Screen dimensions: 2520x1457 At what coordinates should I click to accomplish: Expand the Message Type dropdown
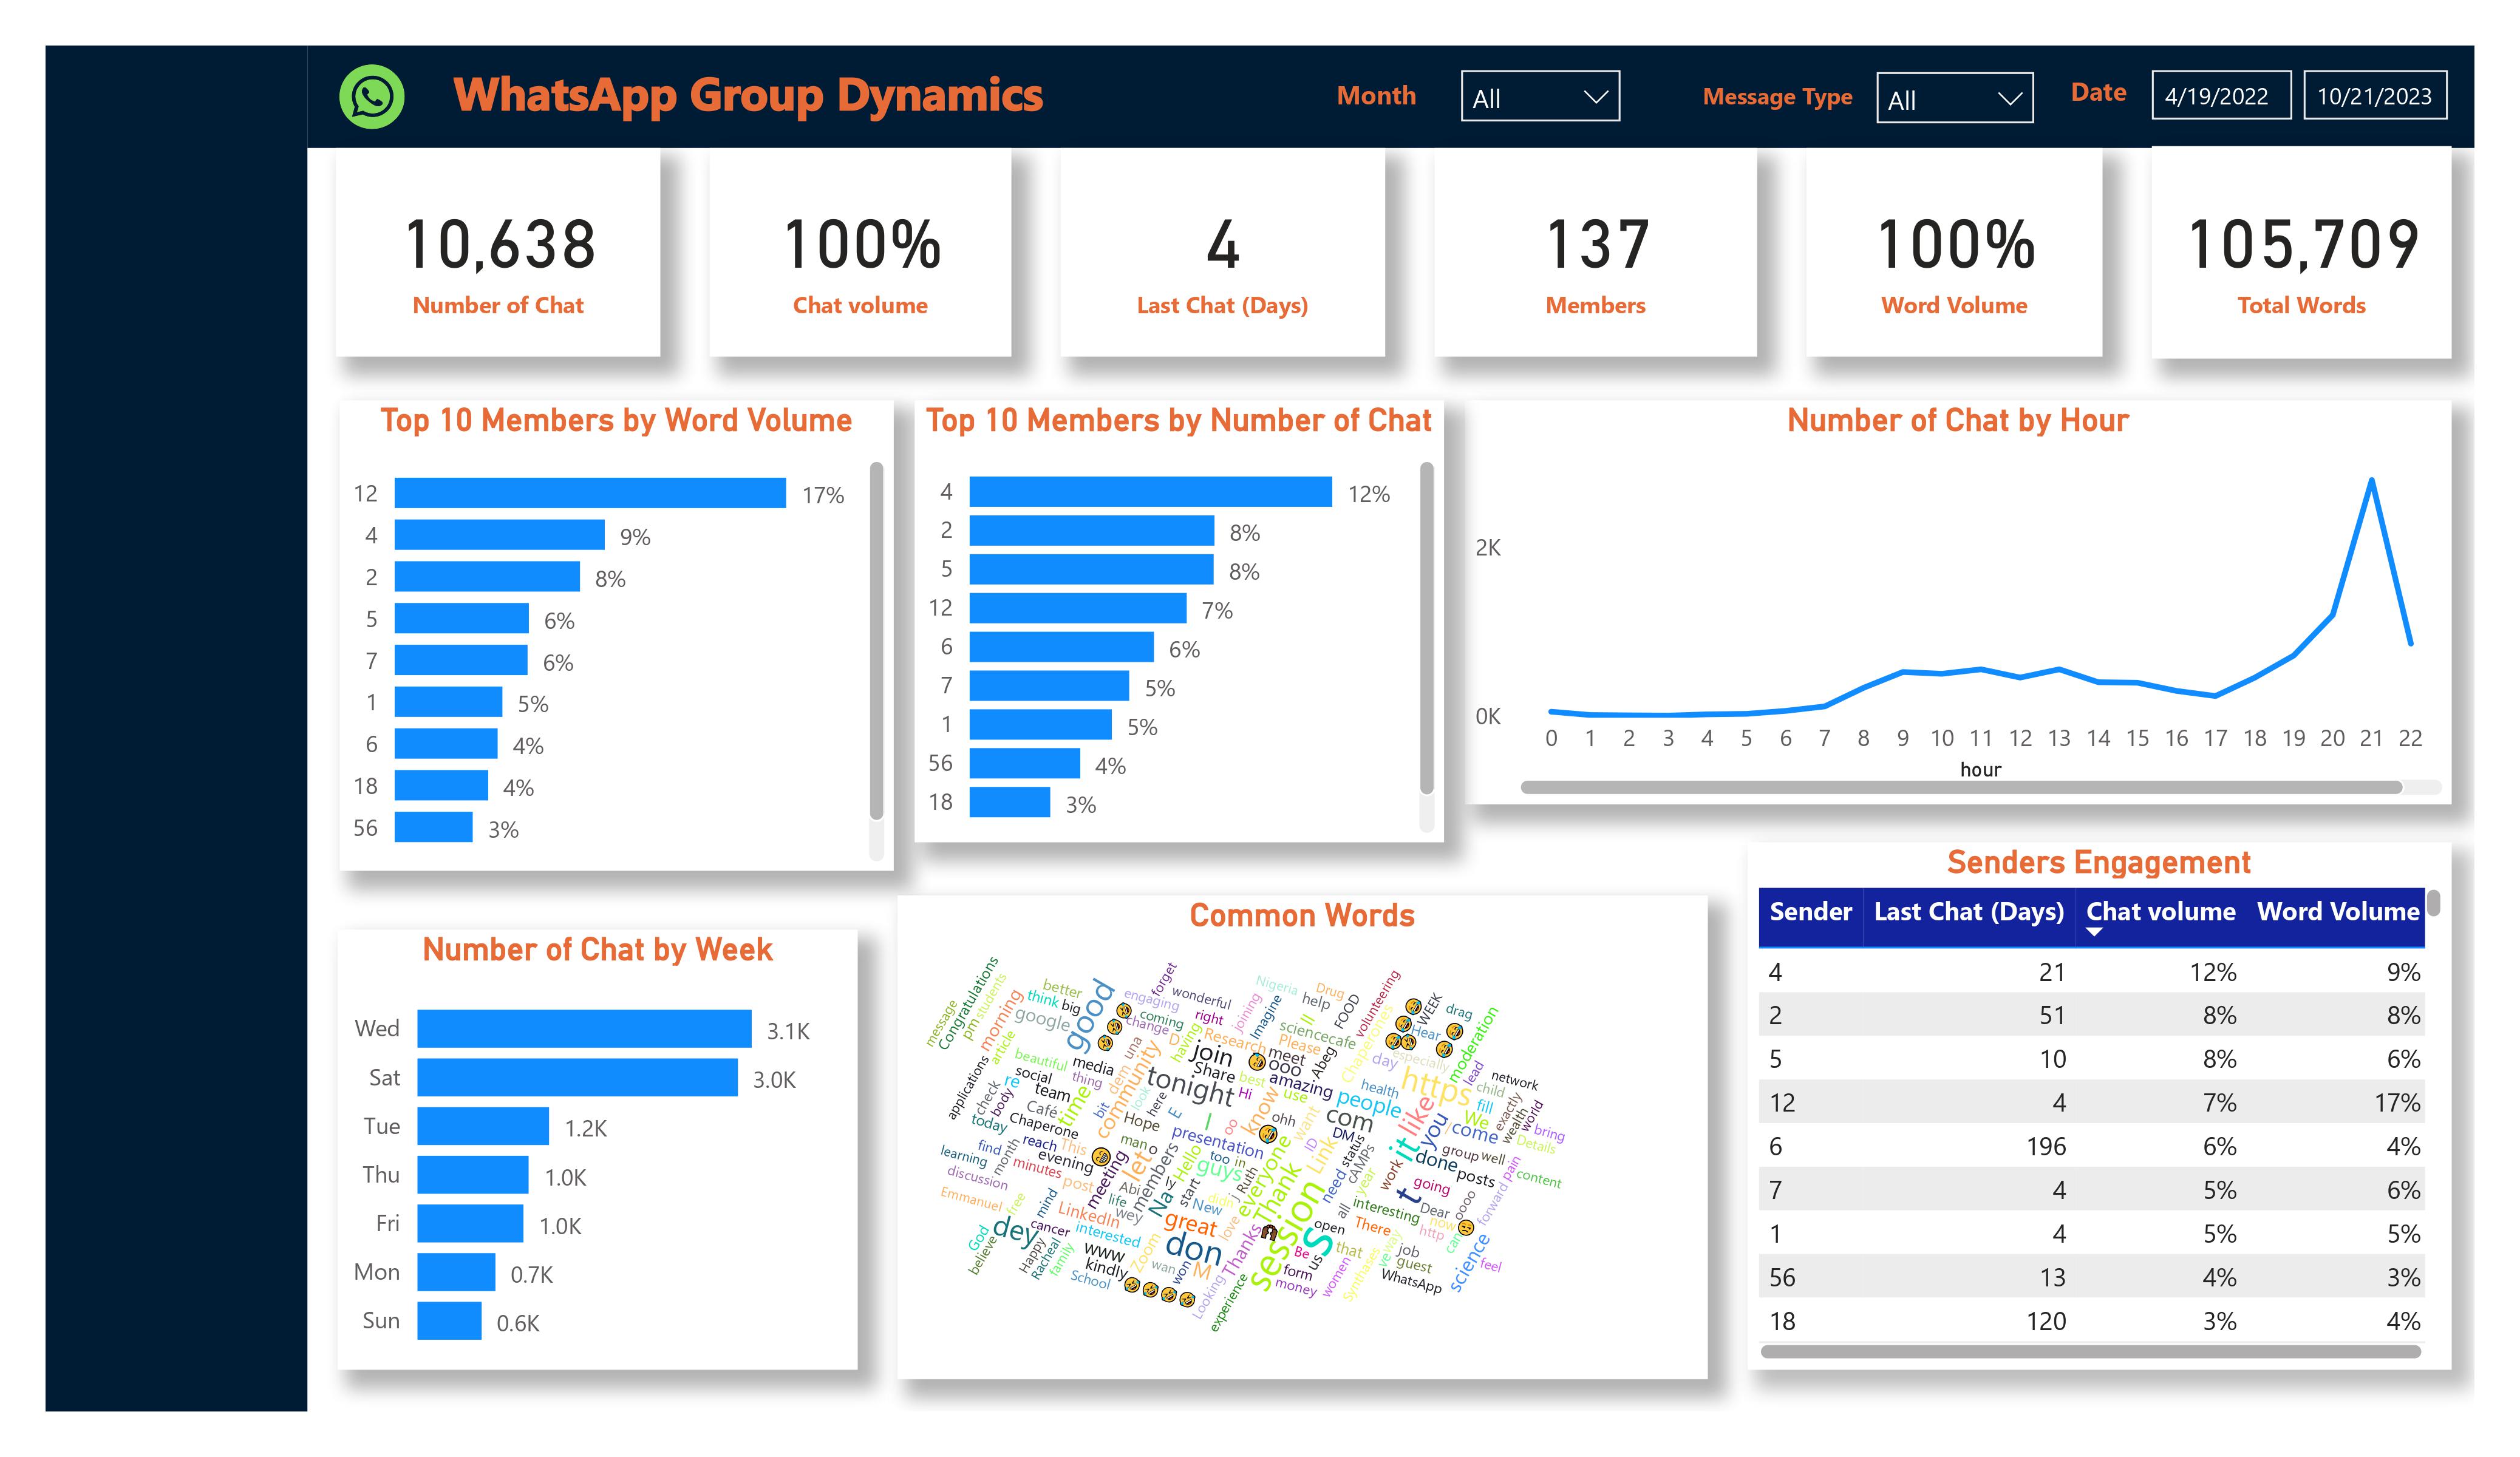pos(1954,99)
